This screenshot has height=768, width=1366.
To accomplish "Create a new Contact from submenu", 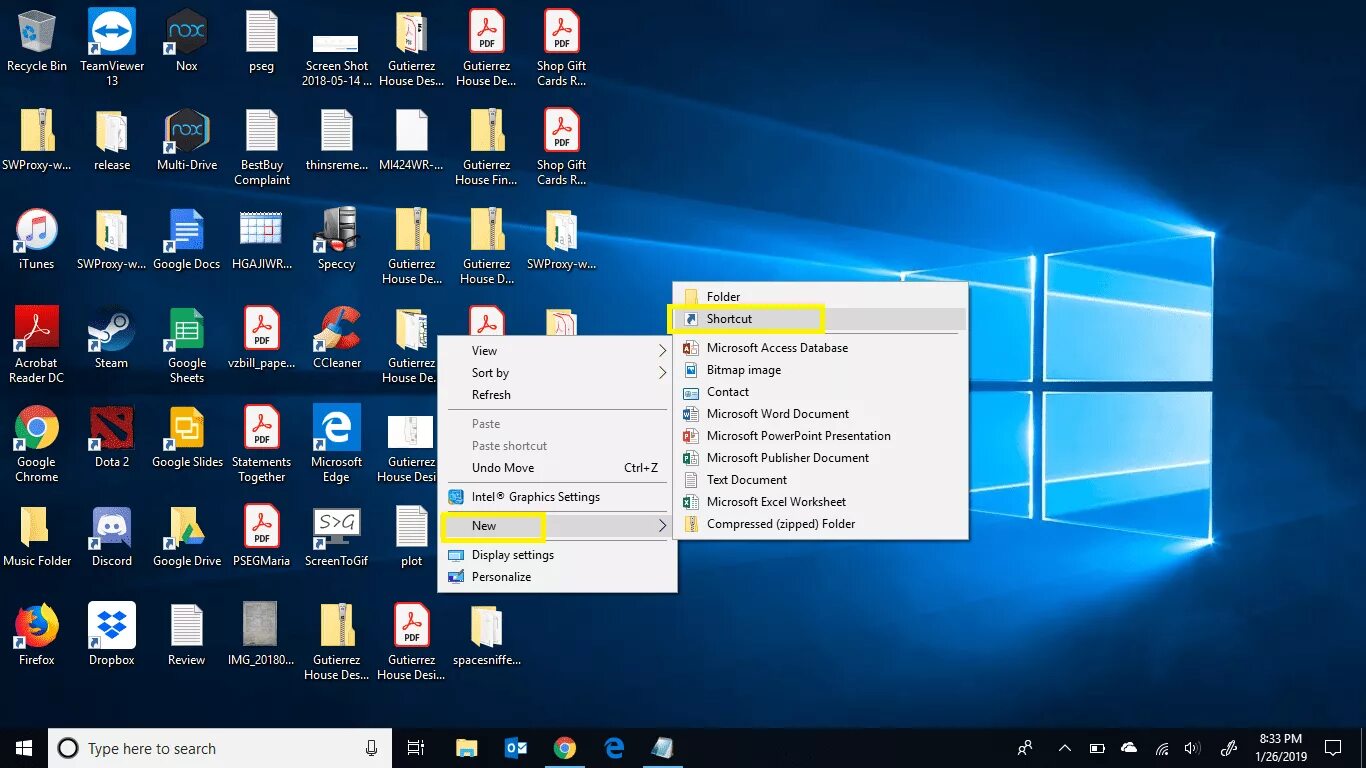I will coord(820,392).
